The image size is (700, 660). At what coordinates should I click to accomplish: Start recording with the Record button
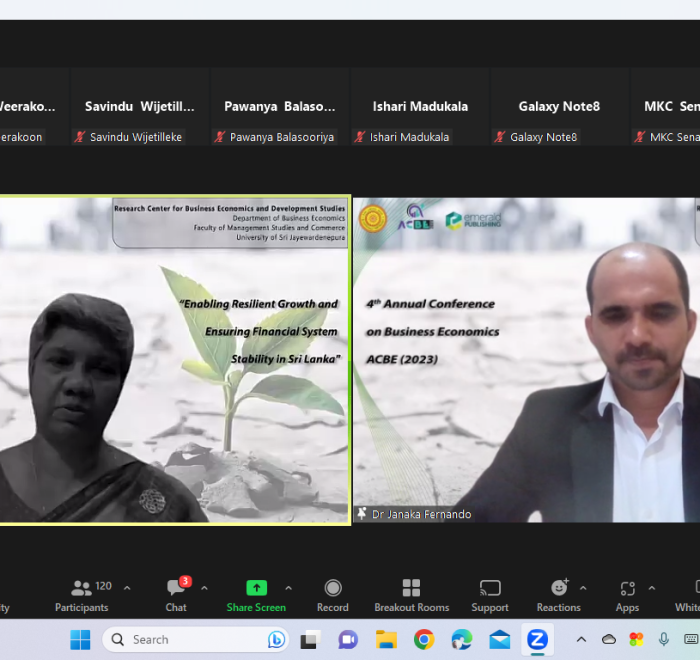333,595
